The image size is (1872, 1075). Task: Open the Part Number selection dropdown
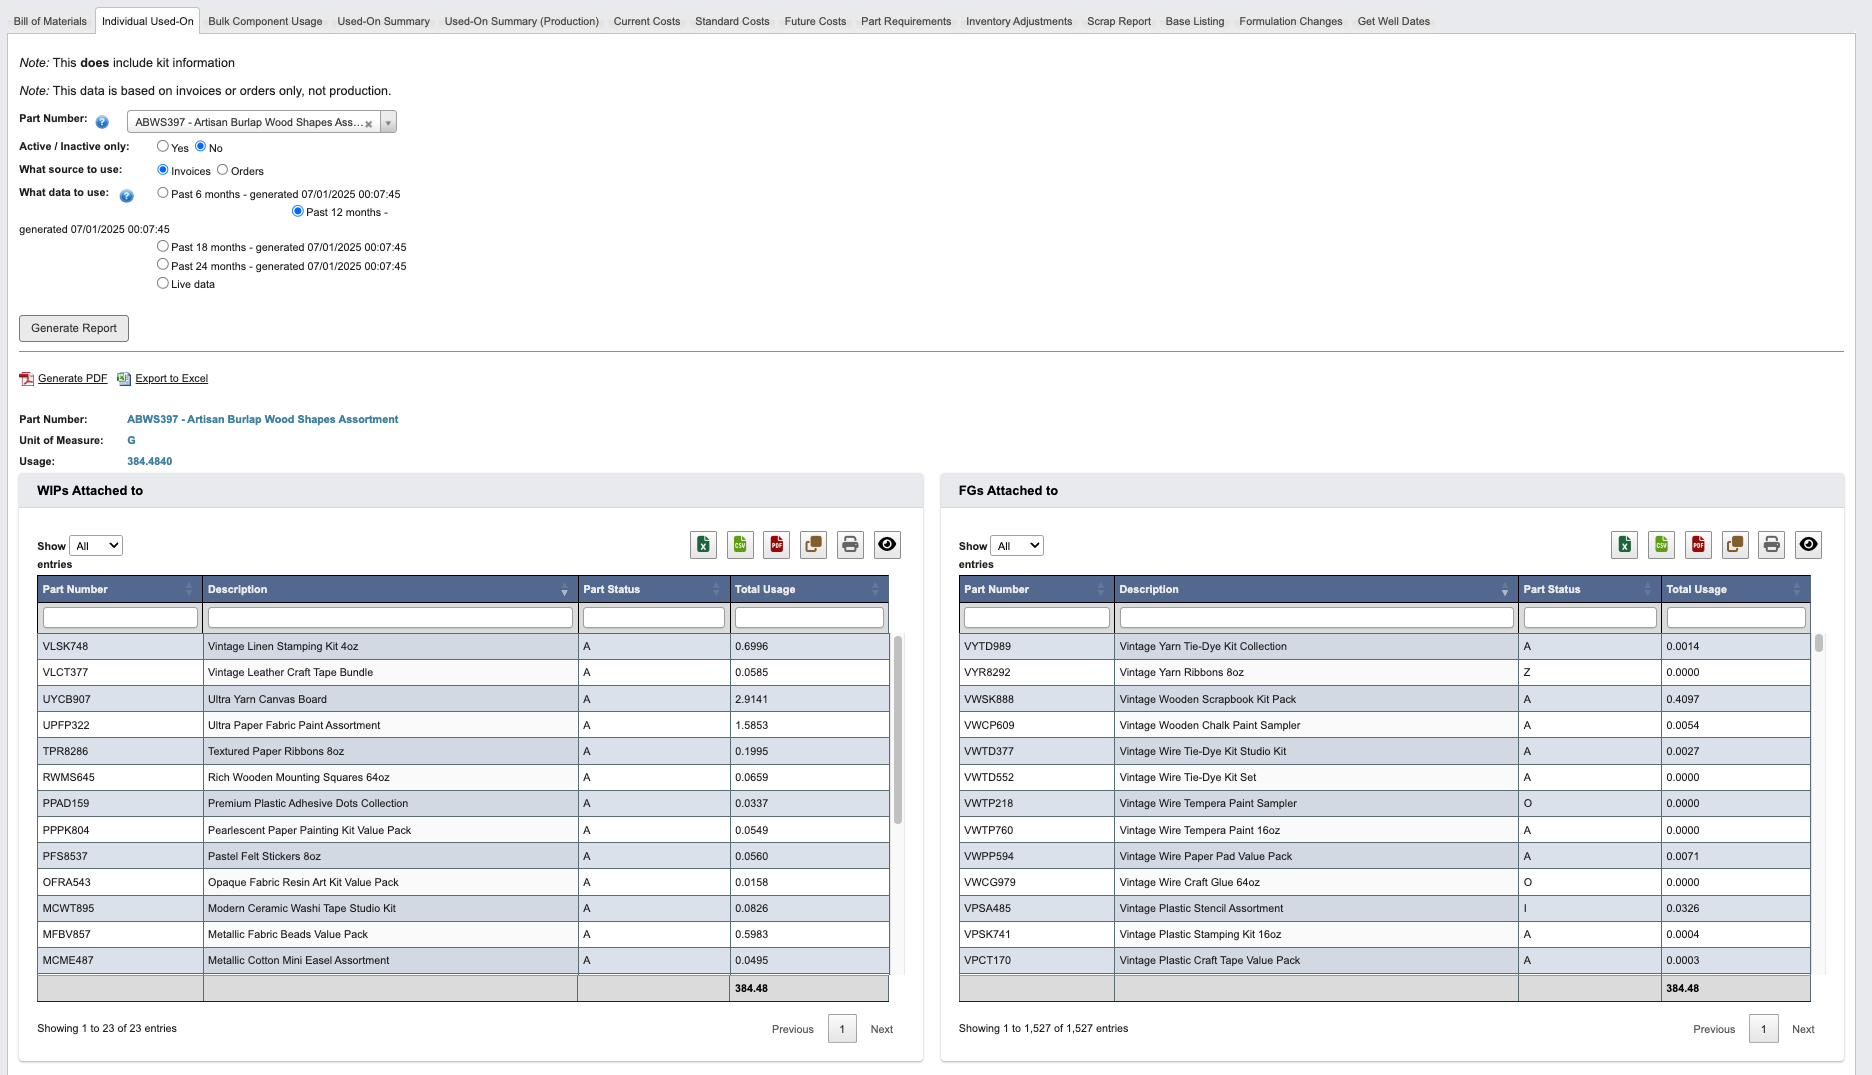388,121
